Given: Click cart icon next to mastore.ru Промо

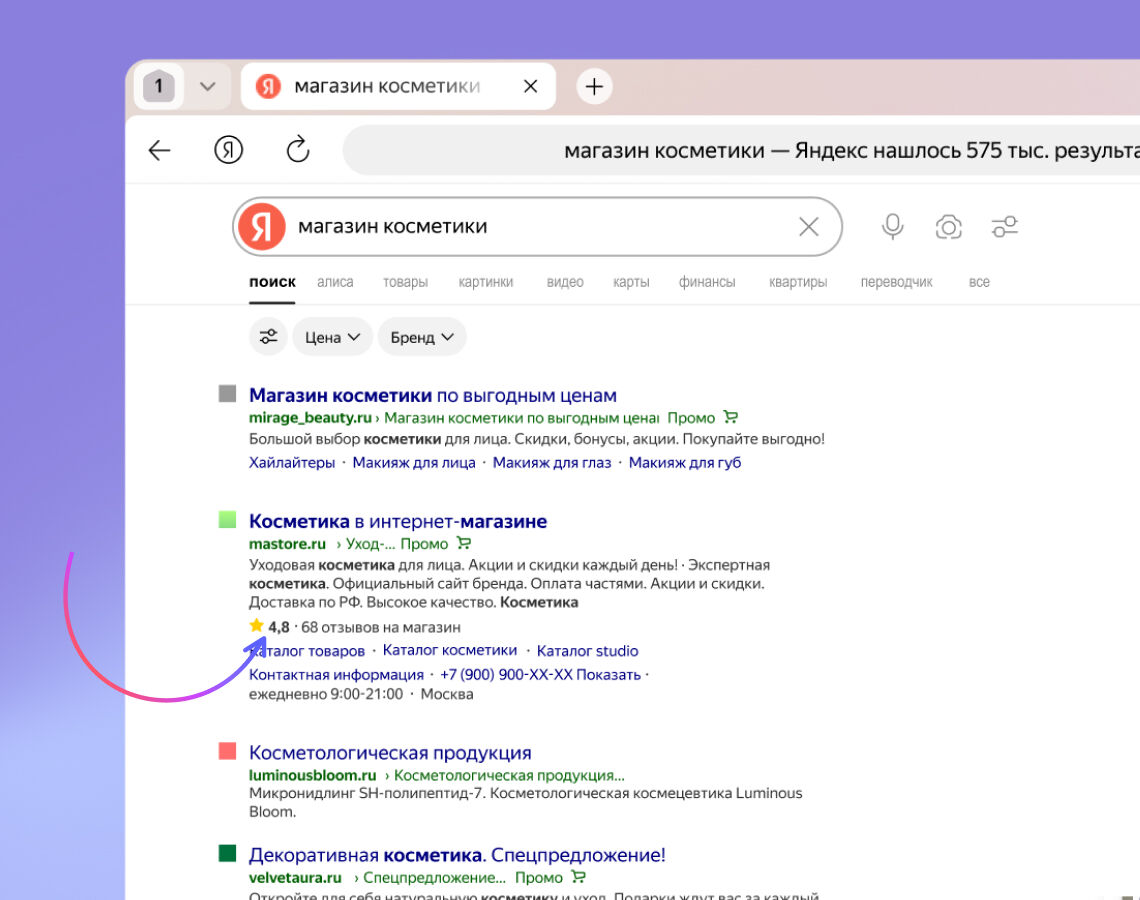Looking at the screenshot, I should point(464,543).
